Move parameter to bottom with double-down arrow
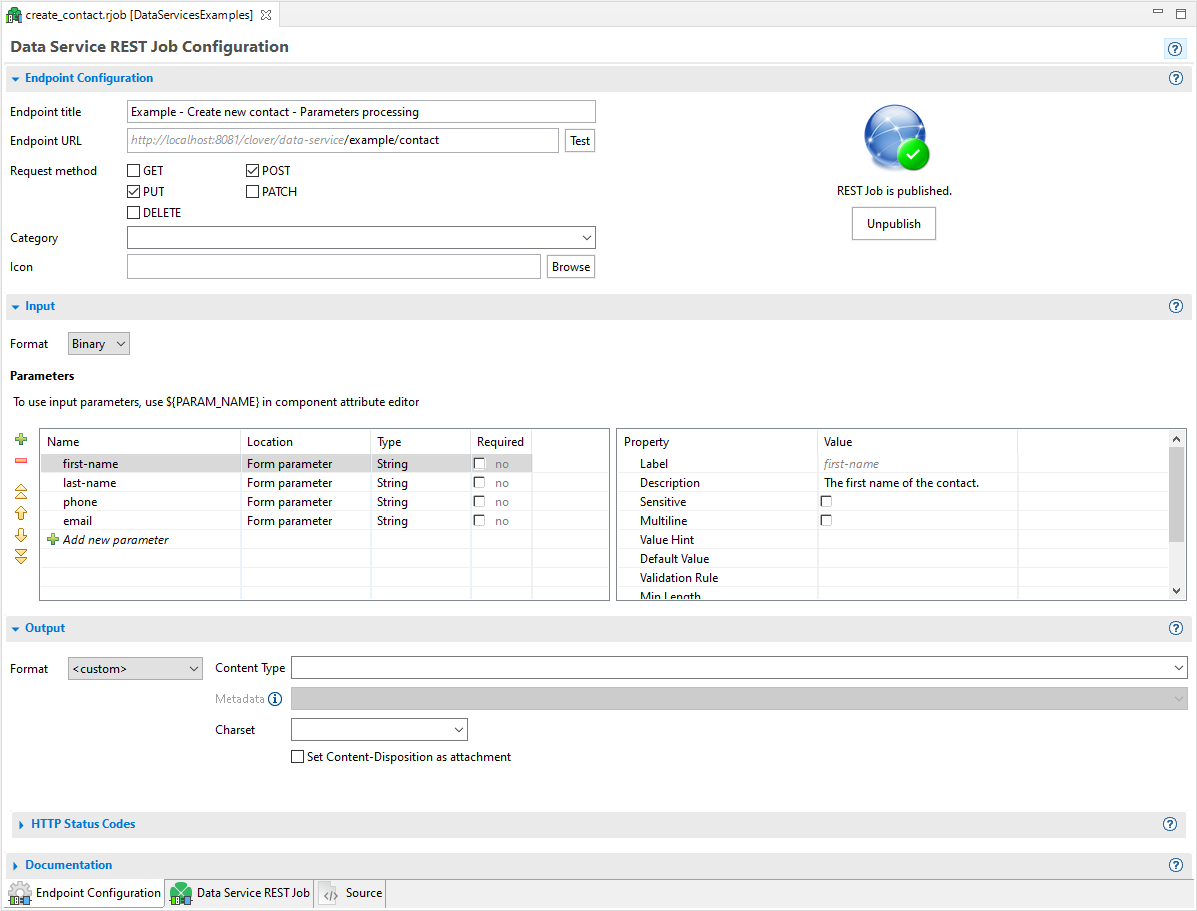The width and height of the screenshot is (1197, 911). 21,556
